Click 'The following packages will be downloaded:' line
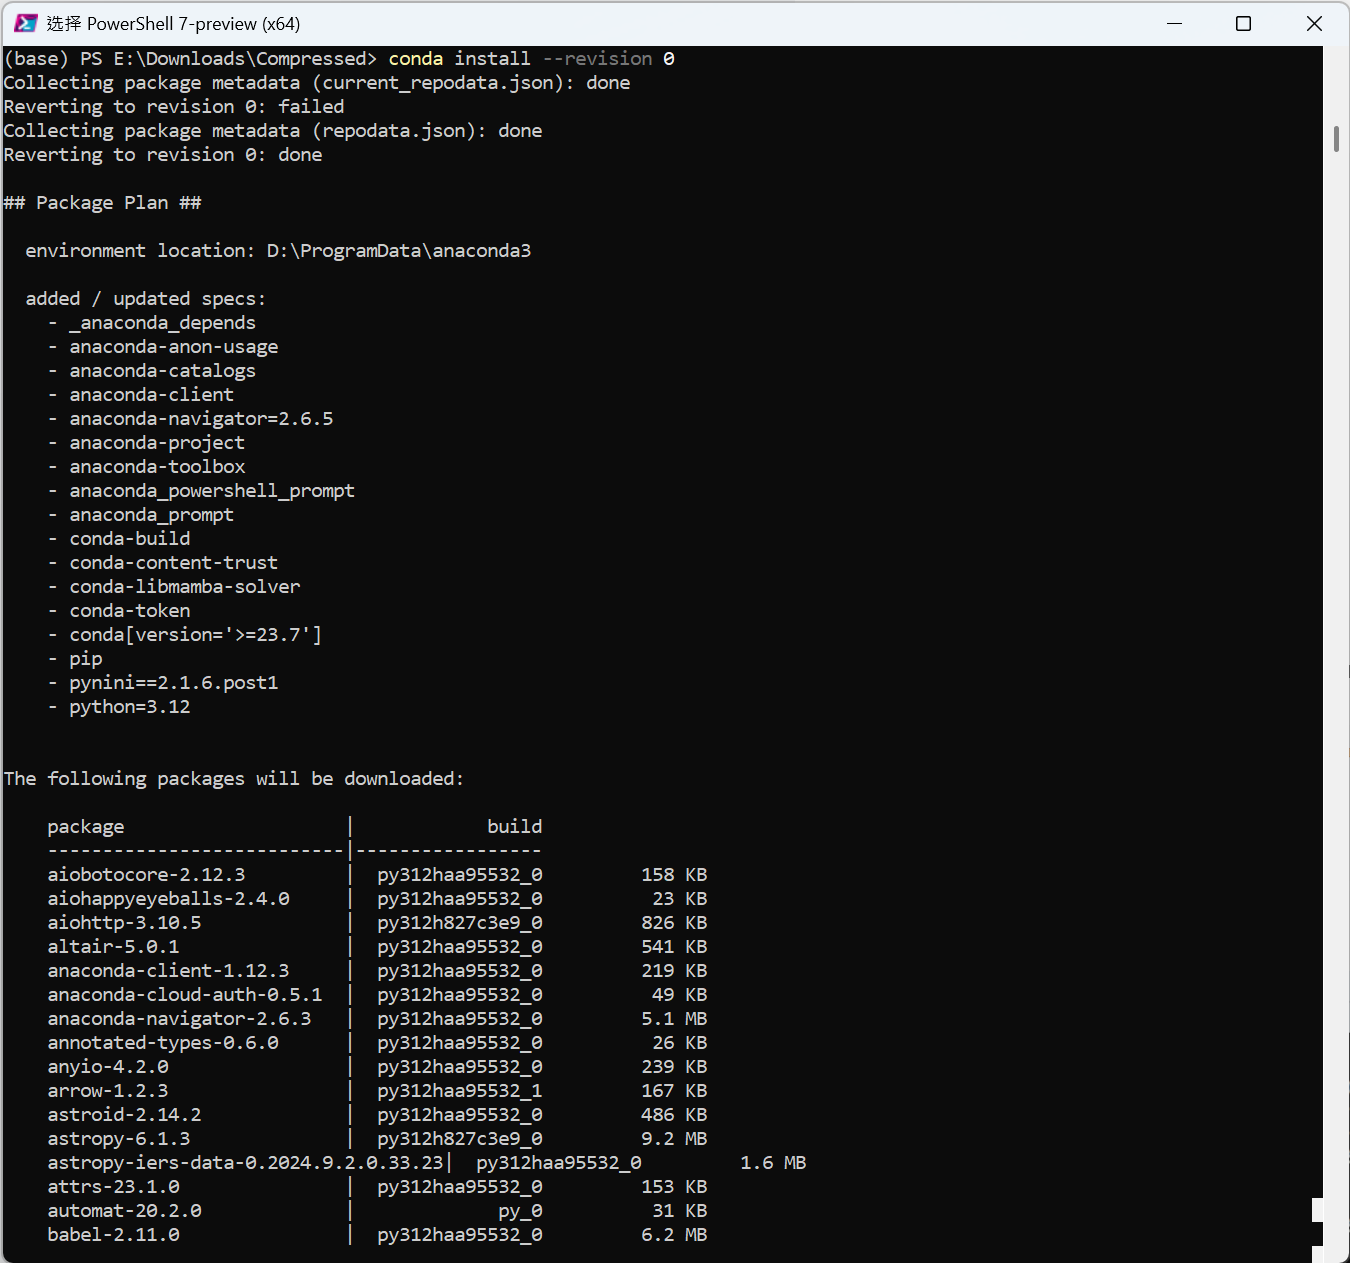The image size is (1350, 1263). coord(234,779)
